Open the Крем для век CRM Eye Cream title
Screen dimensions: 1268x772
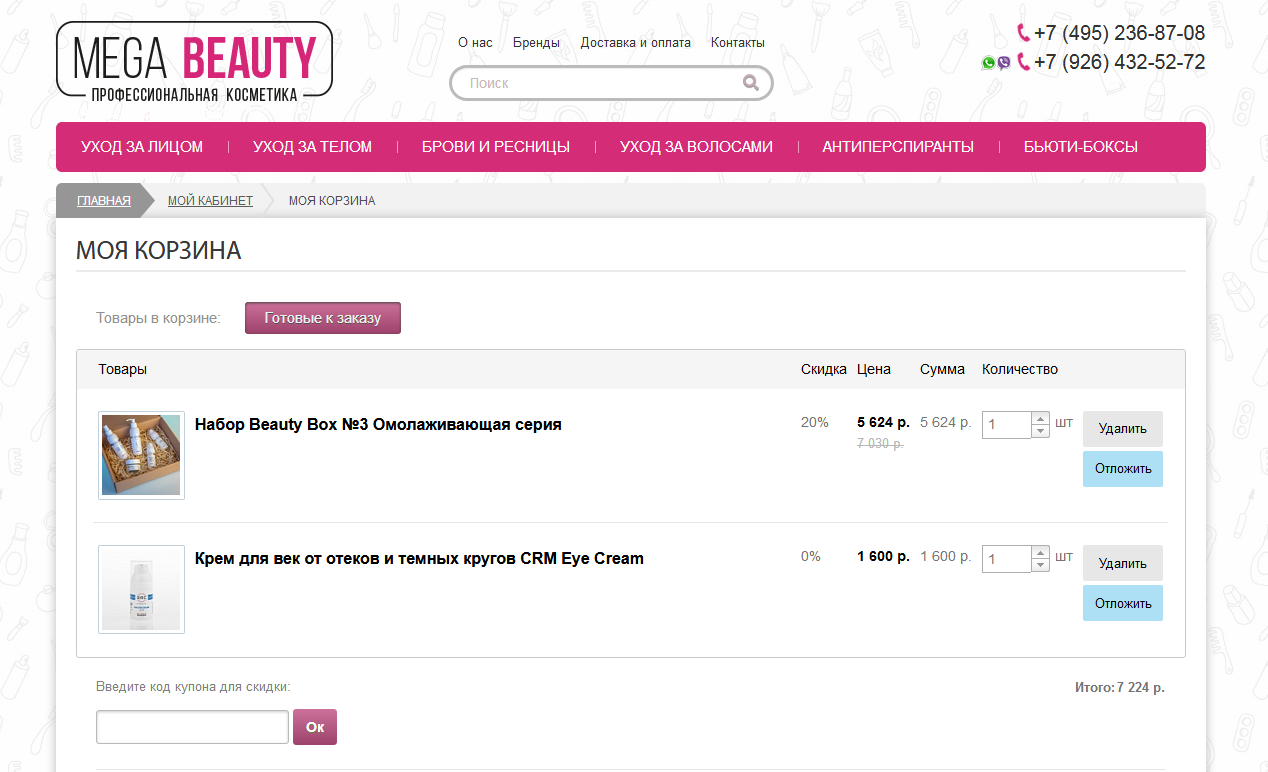(419, 558)
